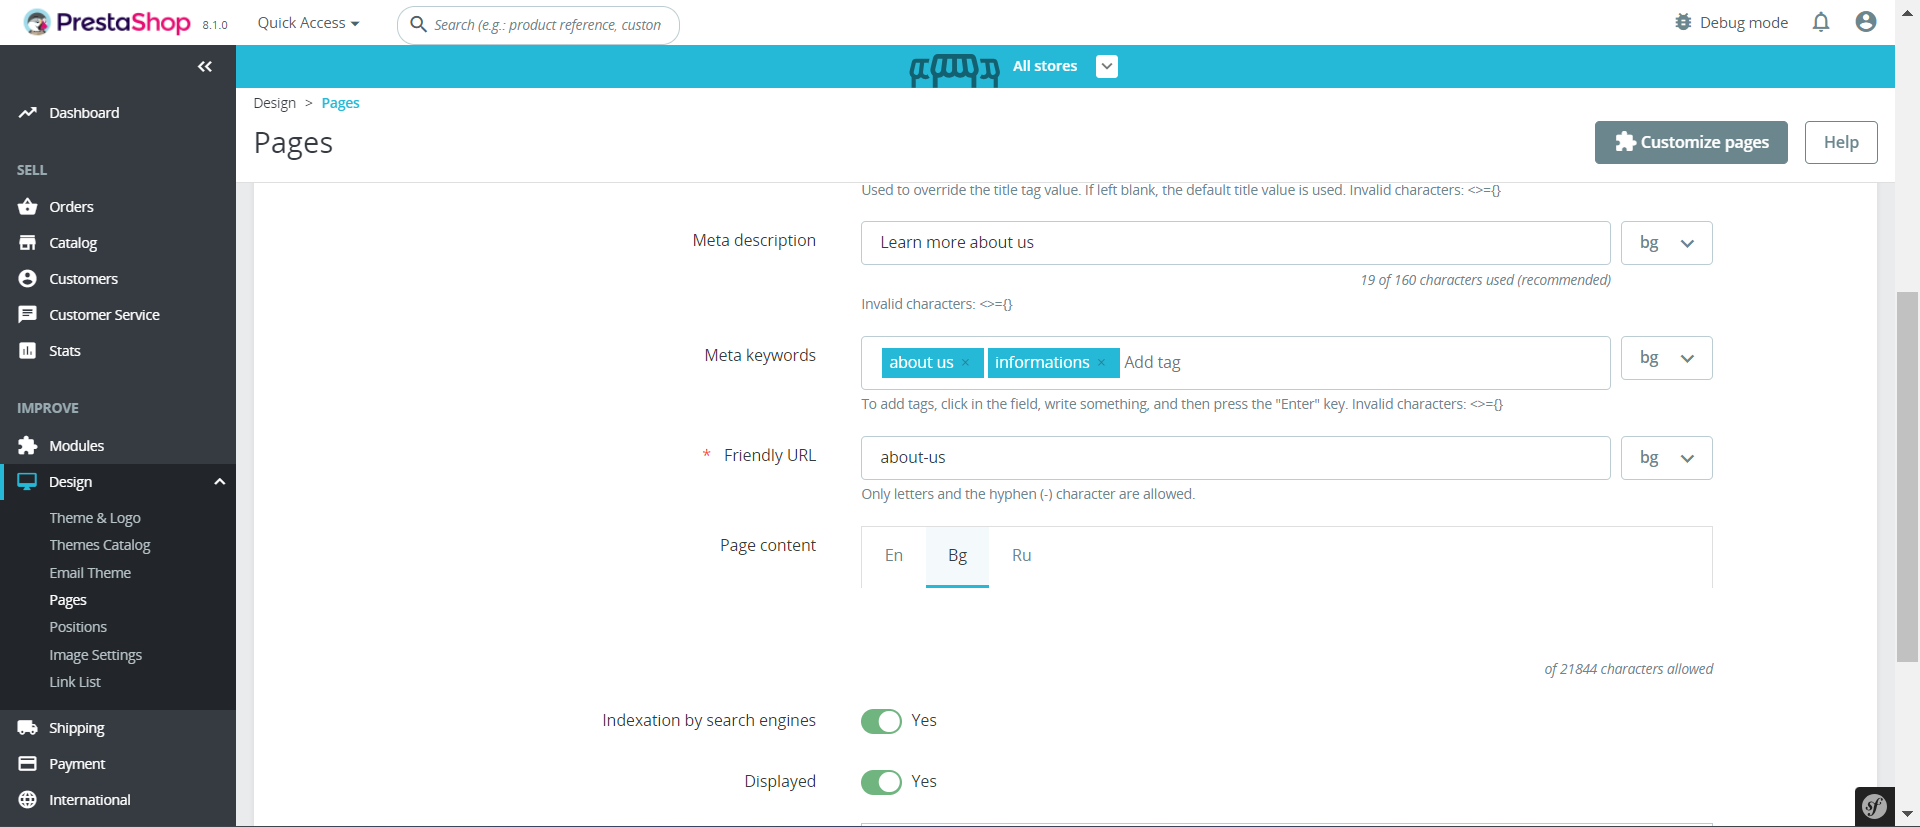Click the PrestaShop logo
Screen dimensions: 1920x827
107,22
